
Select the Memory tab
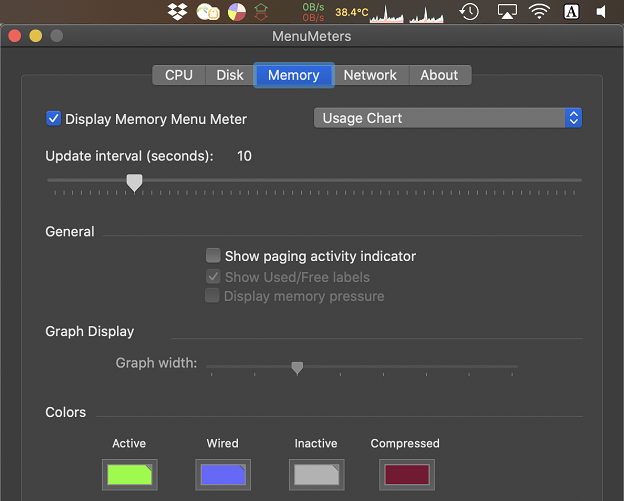pyautogui.click(x=294, y=75)
